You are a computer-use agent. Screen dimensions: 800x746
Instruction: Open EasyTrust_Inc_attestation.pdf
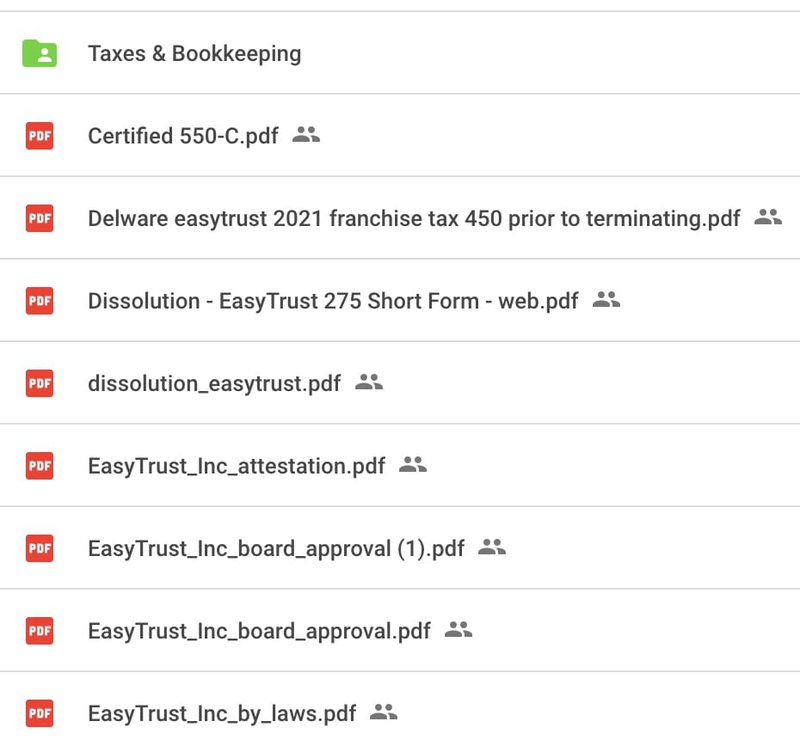[x=237, y=466]
